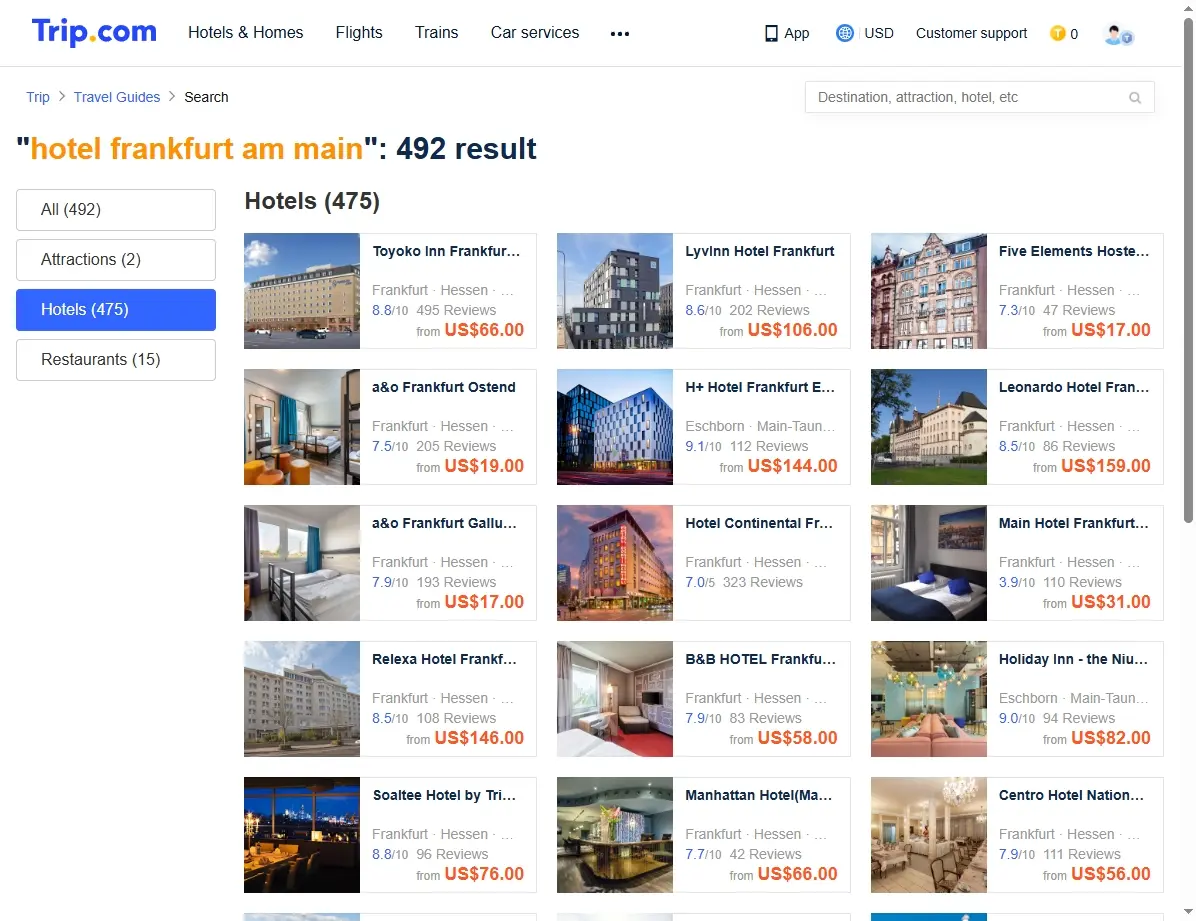
Task: Click the page vertical scrollbar
Action: pos(1188,270)
